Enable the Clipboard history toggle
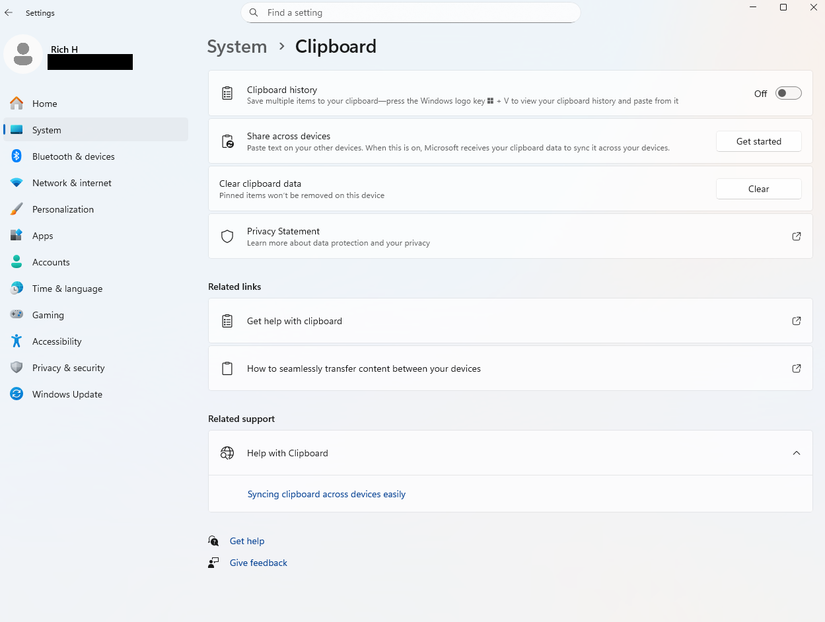 pyautogui.click(x=787, y=92)
